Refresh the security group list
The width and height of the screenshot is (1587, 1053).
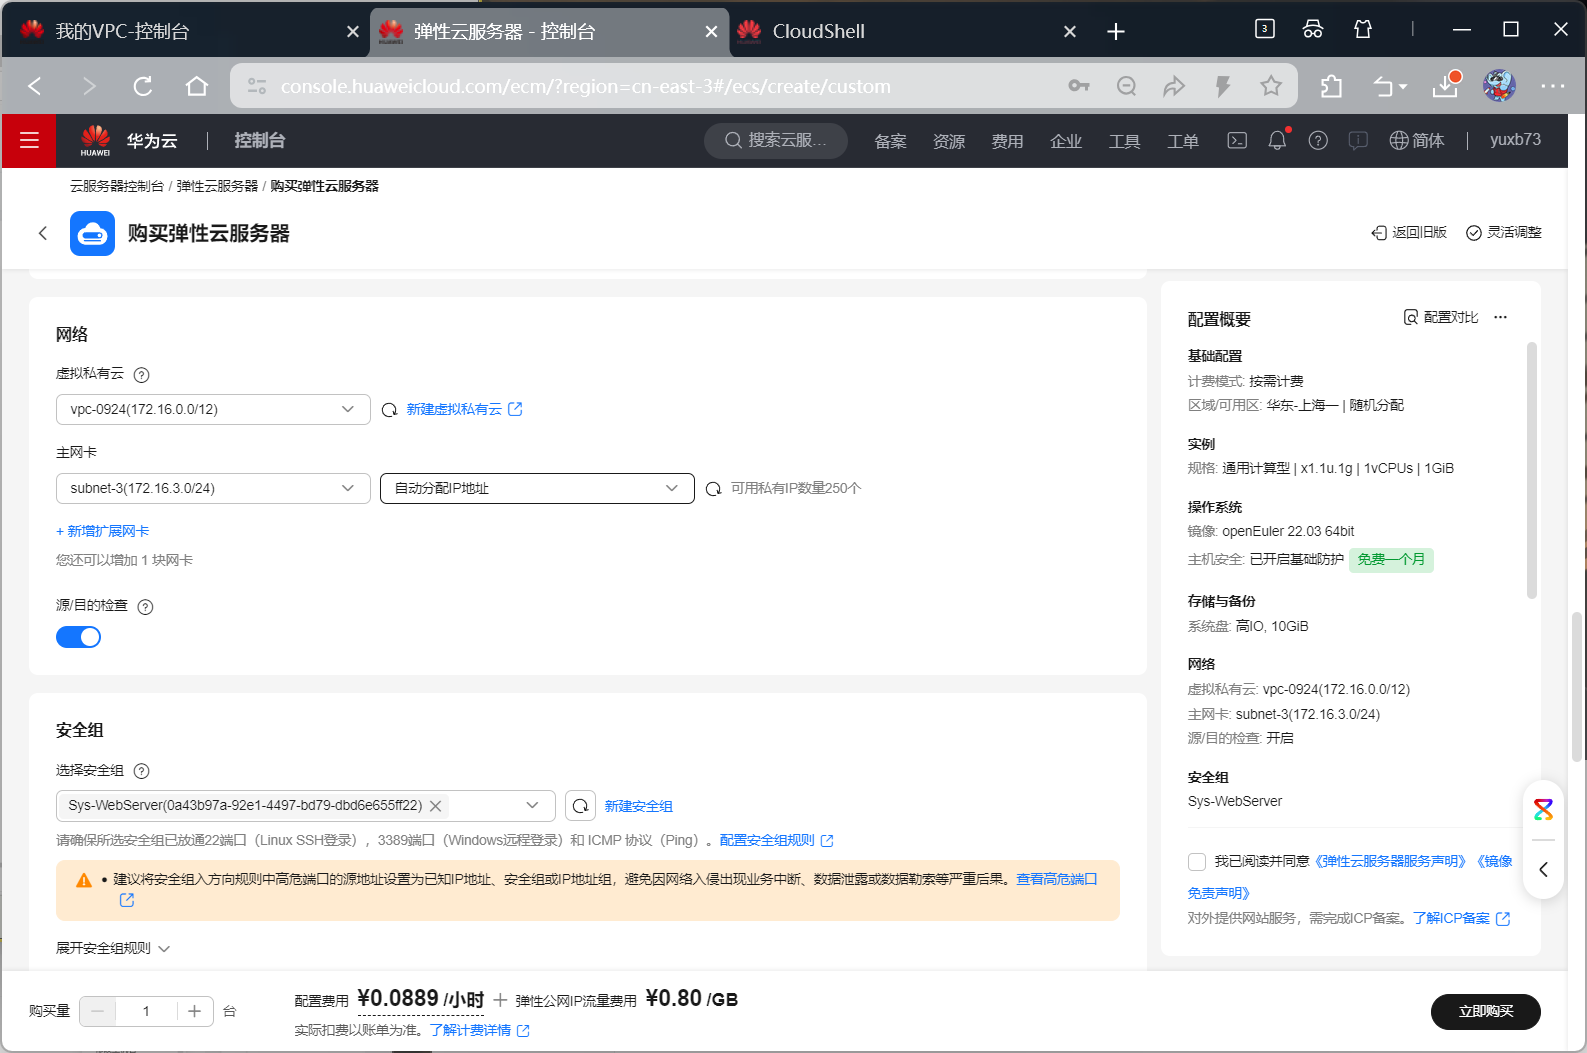[x=580, y=806]
